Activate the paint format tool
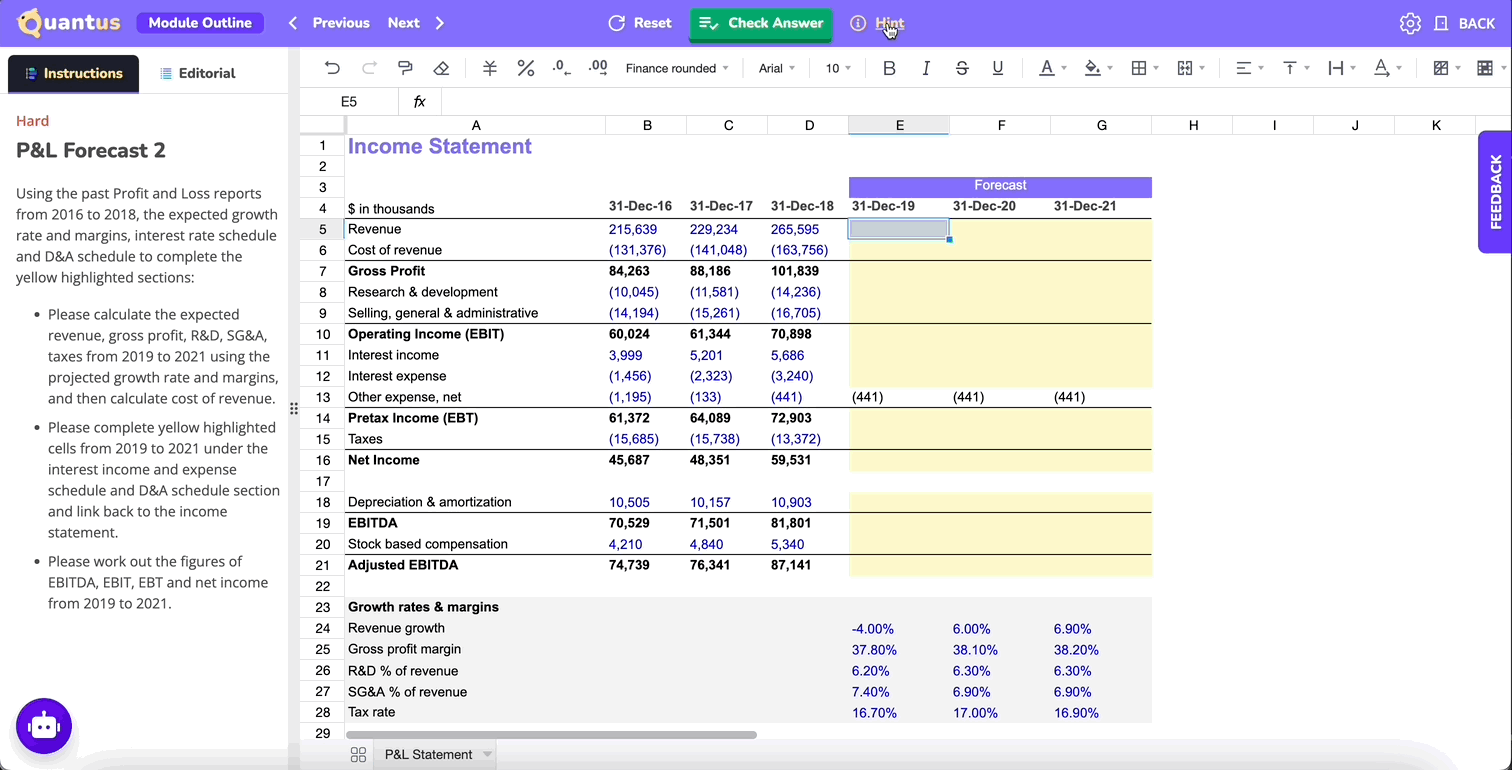Screen dimensions: 1512x770 (405, 68)
